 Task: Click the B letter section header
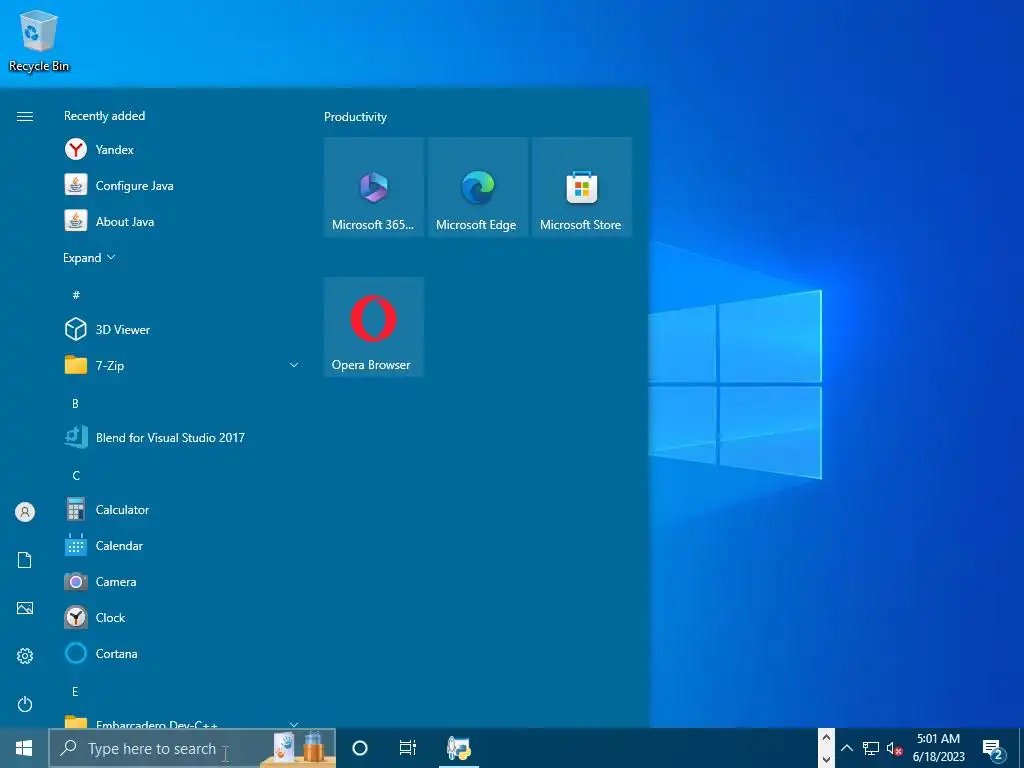[76, 404]
